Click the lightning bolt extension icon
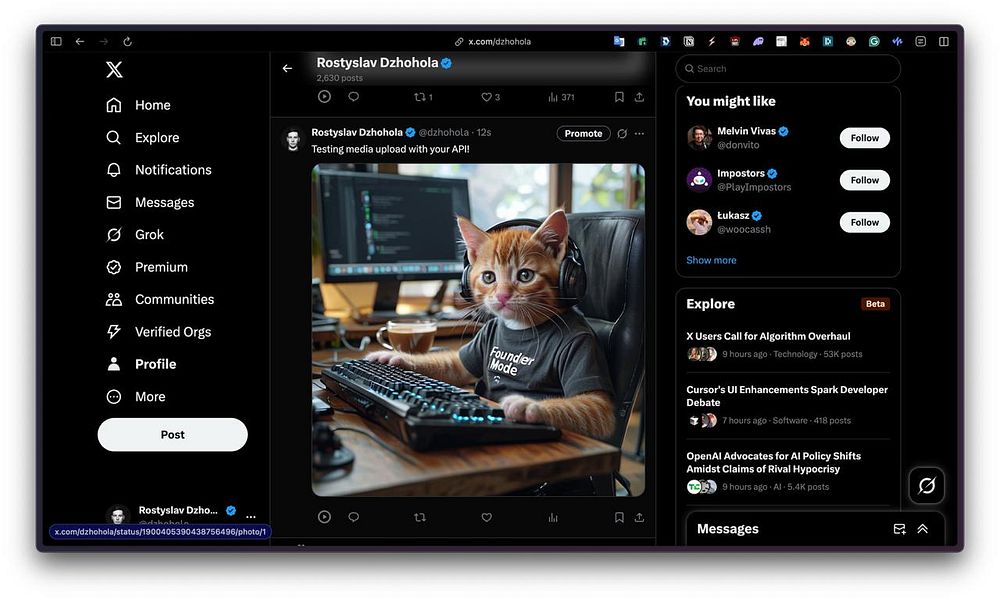Screen dimensions: 1000x600 712,41
